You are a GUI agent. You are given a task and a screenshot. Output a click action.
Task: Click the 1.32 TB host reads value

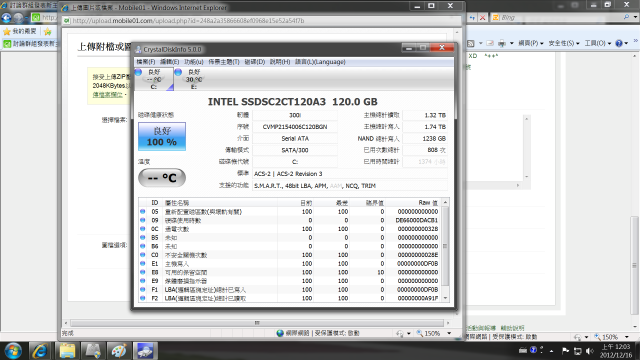coord(425,115)
